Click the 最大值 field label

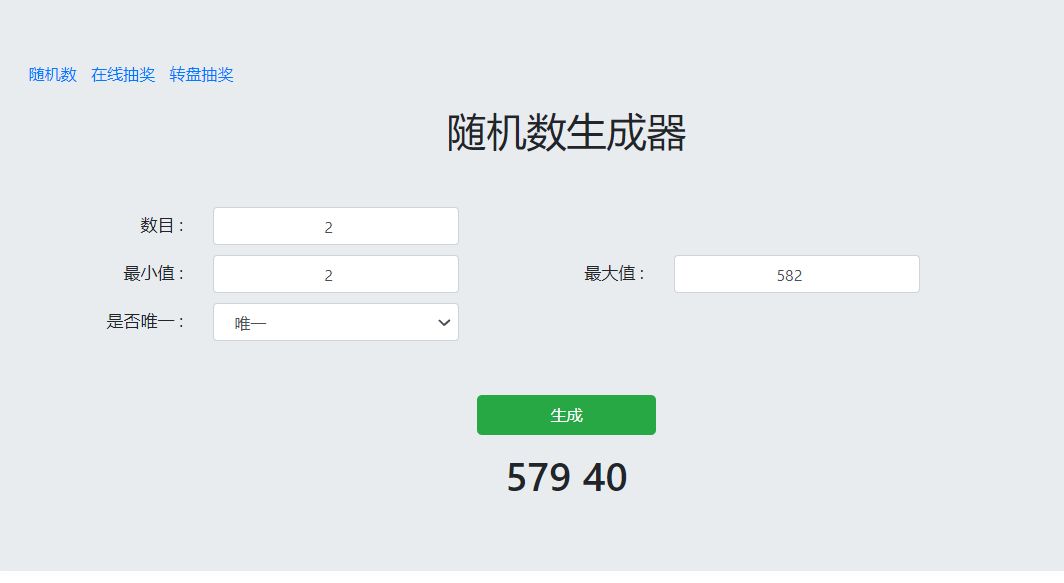tap(614, 274)
